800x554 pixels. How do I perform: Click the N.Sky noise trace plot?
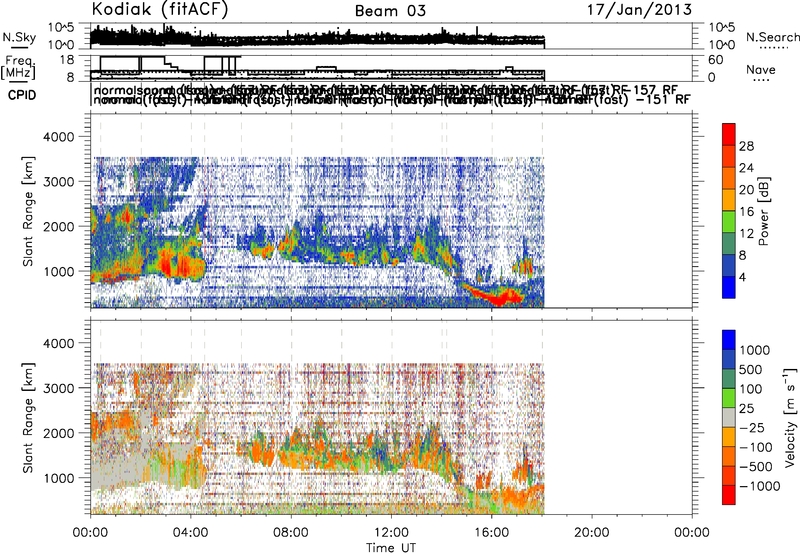click(317, 36)
